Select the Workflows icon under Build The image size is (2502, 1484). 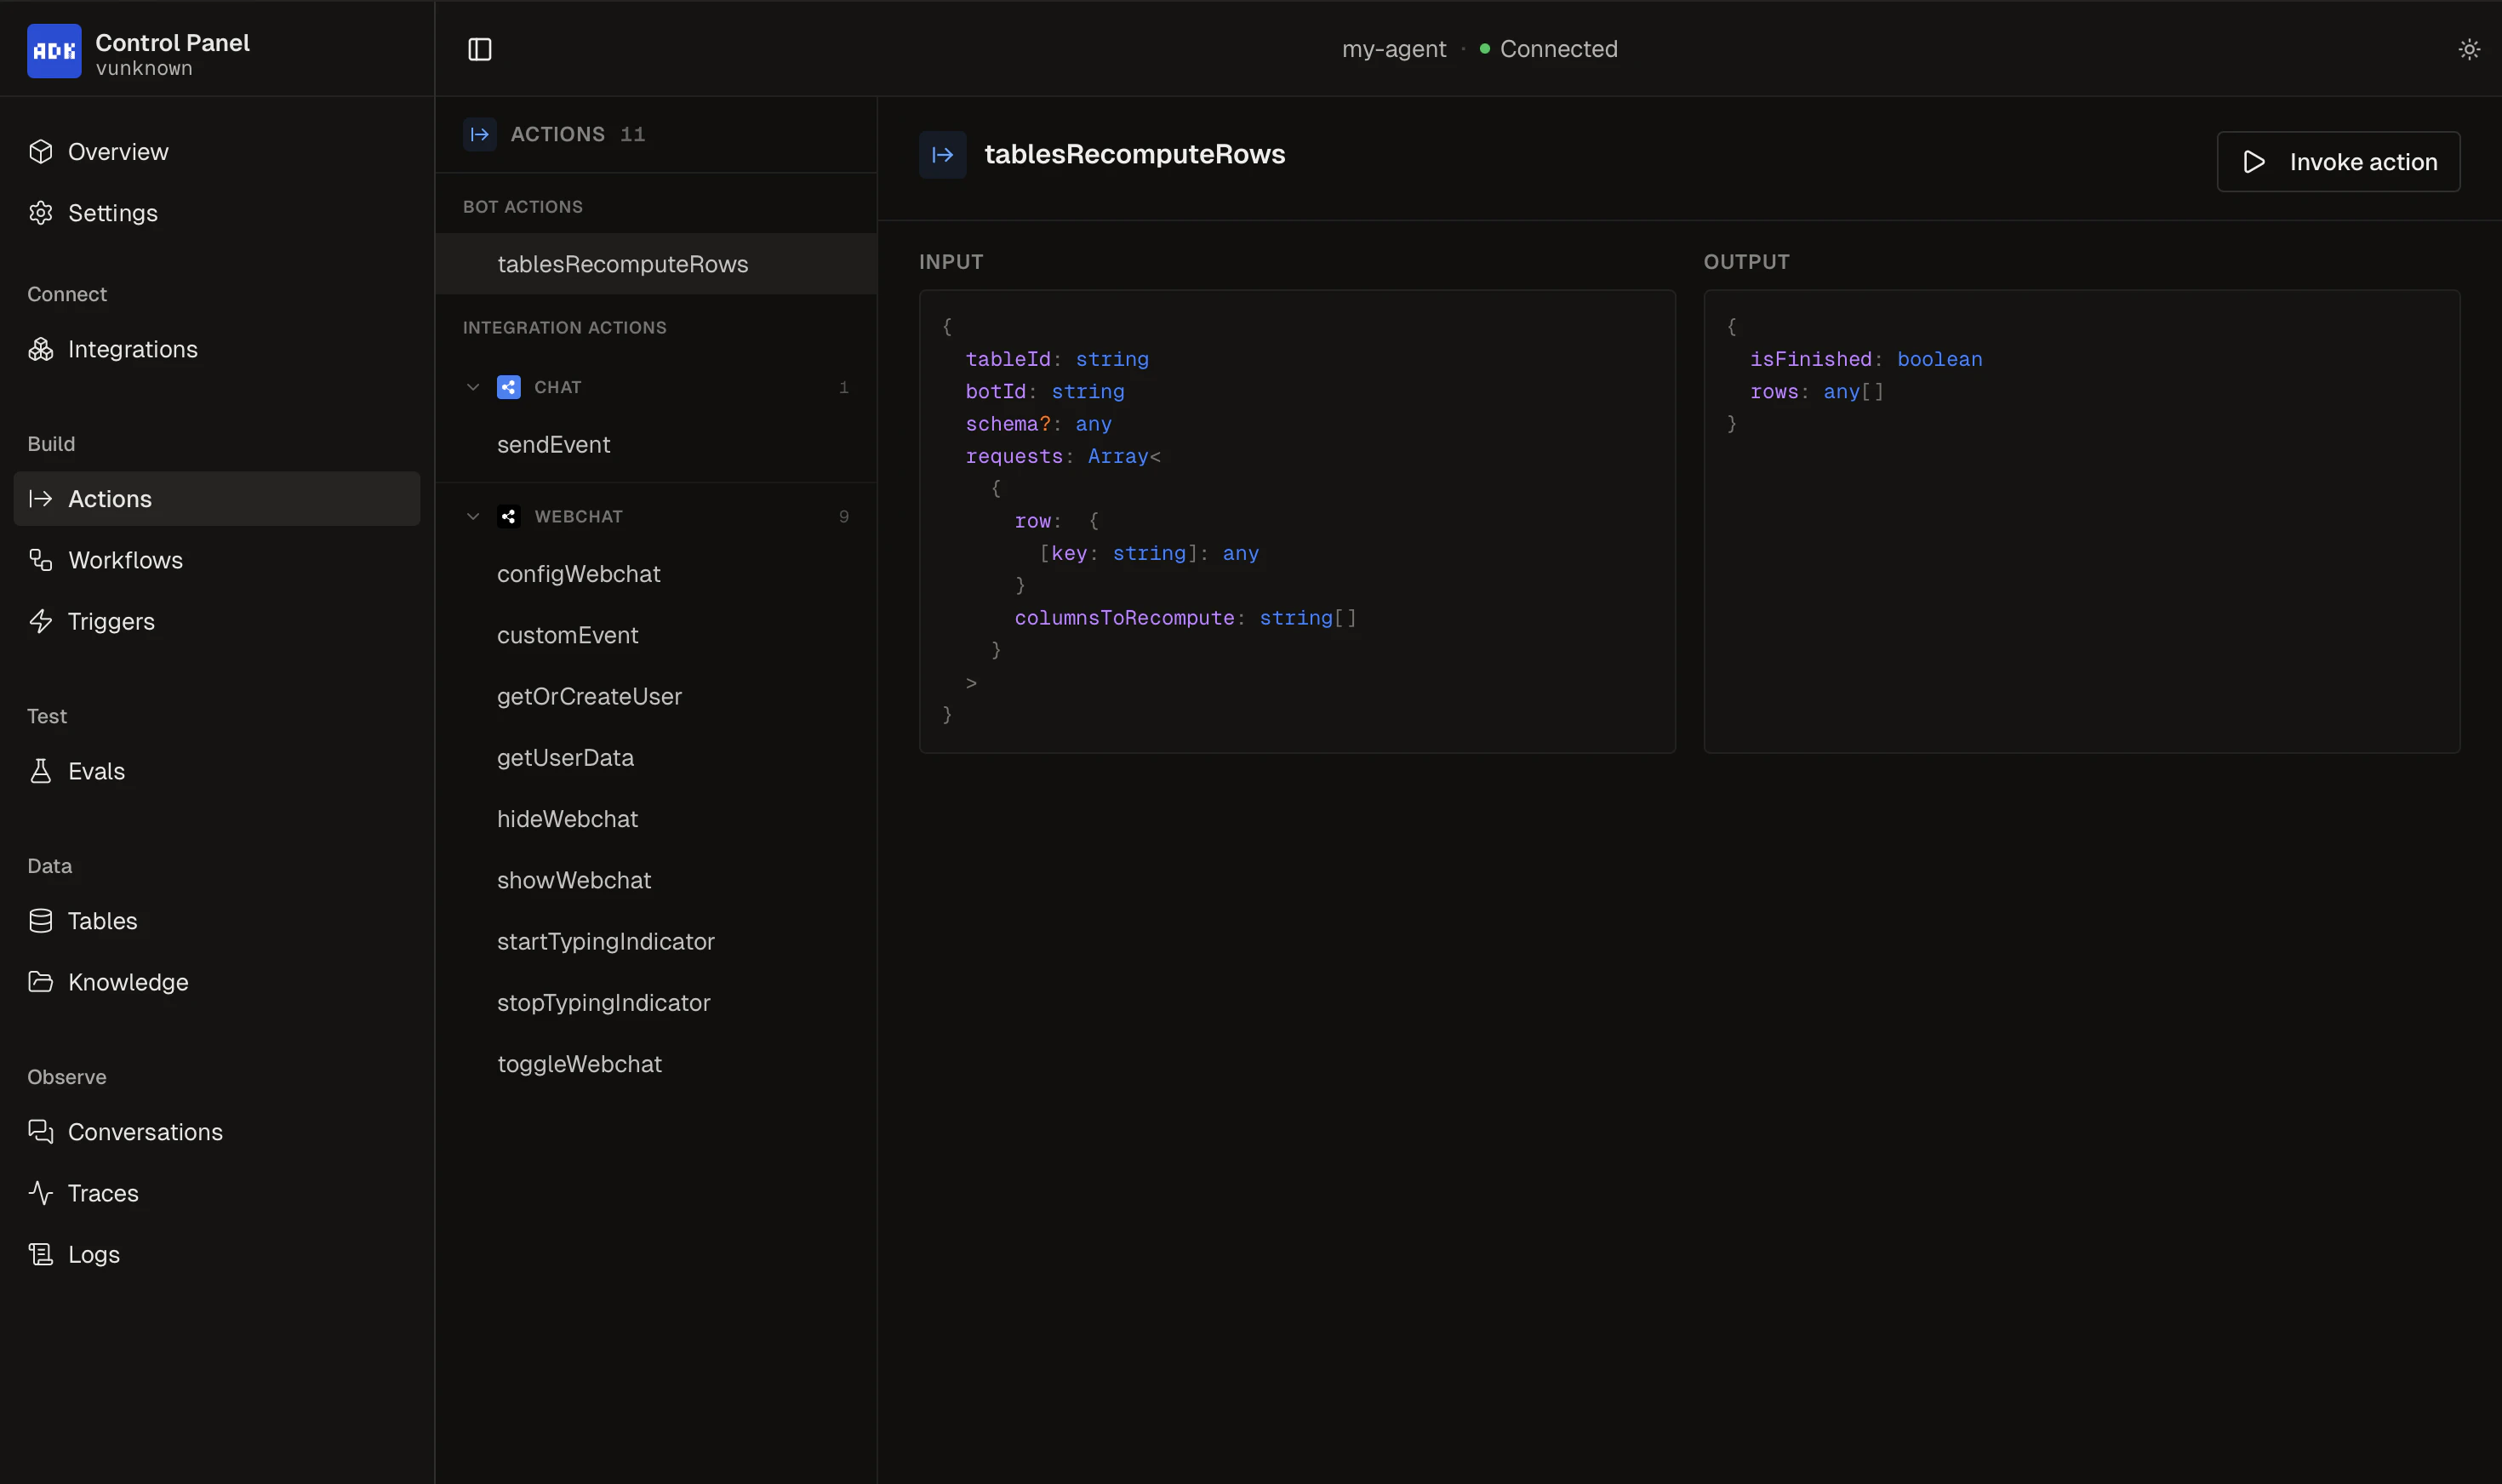[40, 560]
